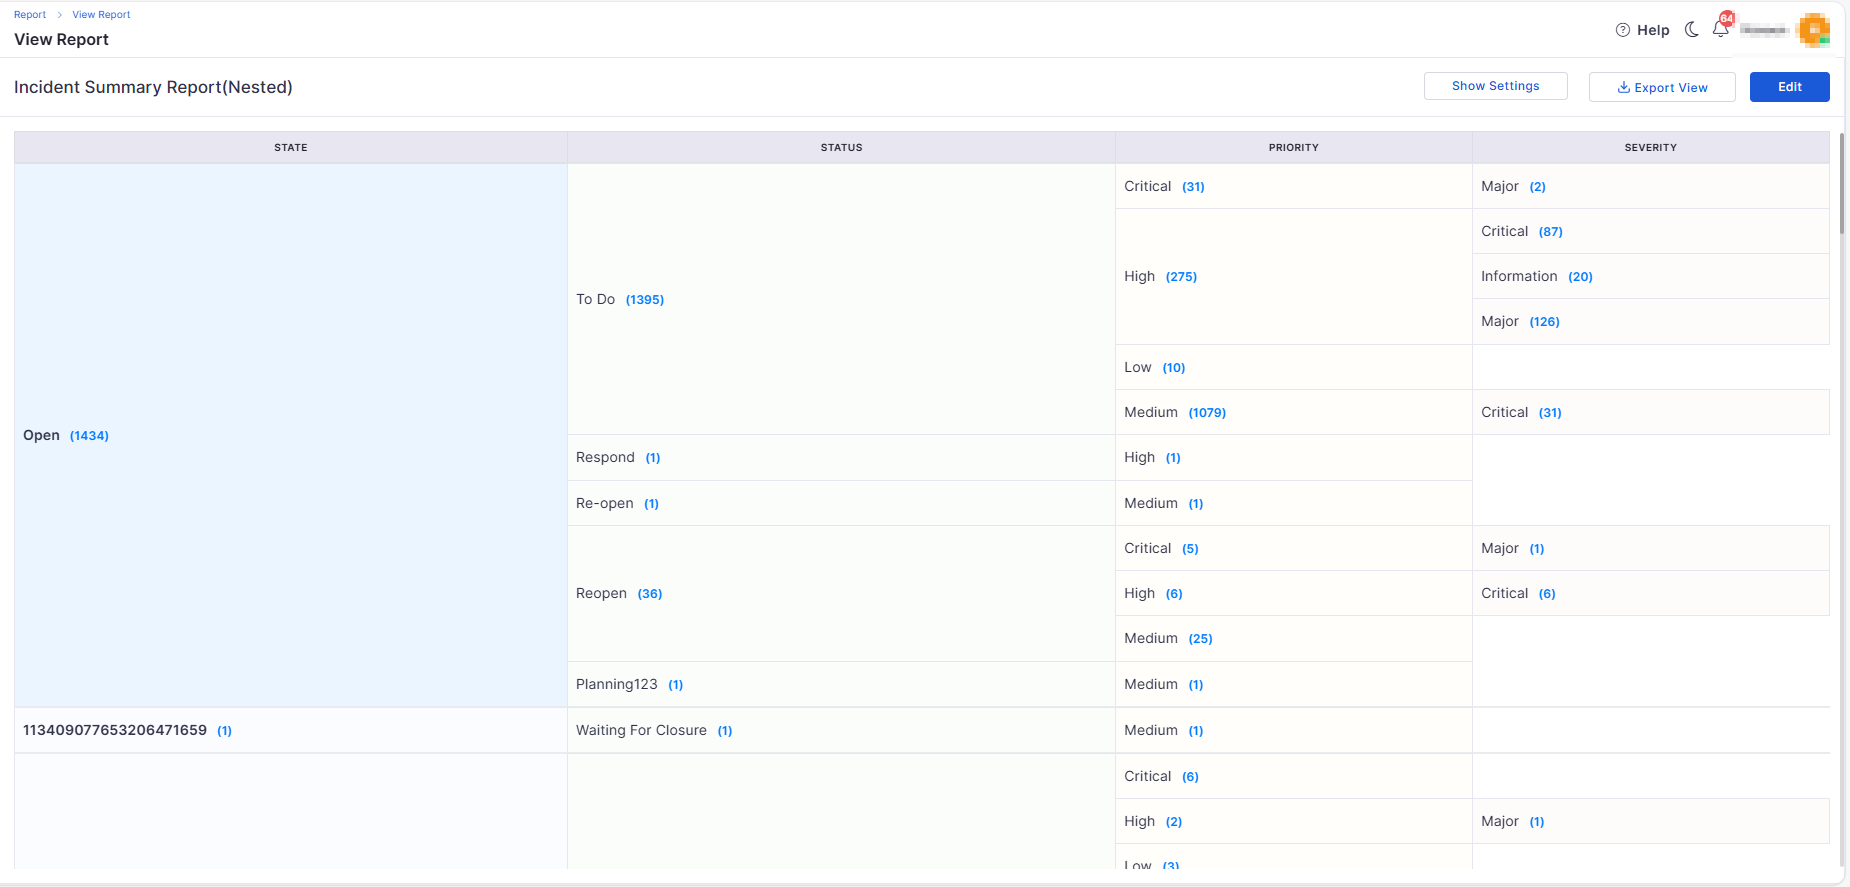Open Information severity count 20
Viewport: 1850px width, 887px height.
click(1580, 277)
